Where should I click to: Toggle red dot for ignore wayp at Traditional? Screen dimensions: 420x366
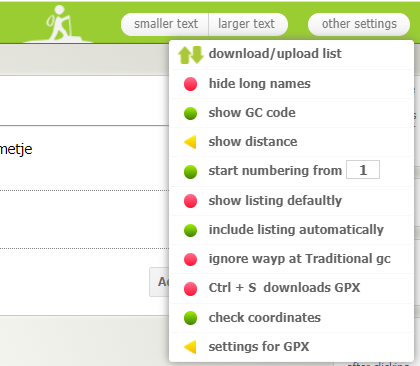pos(190,260)
